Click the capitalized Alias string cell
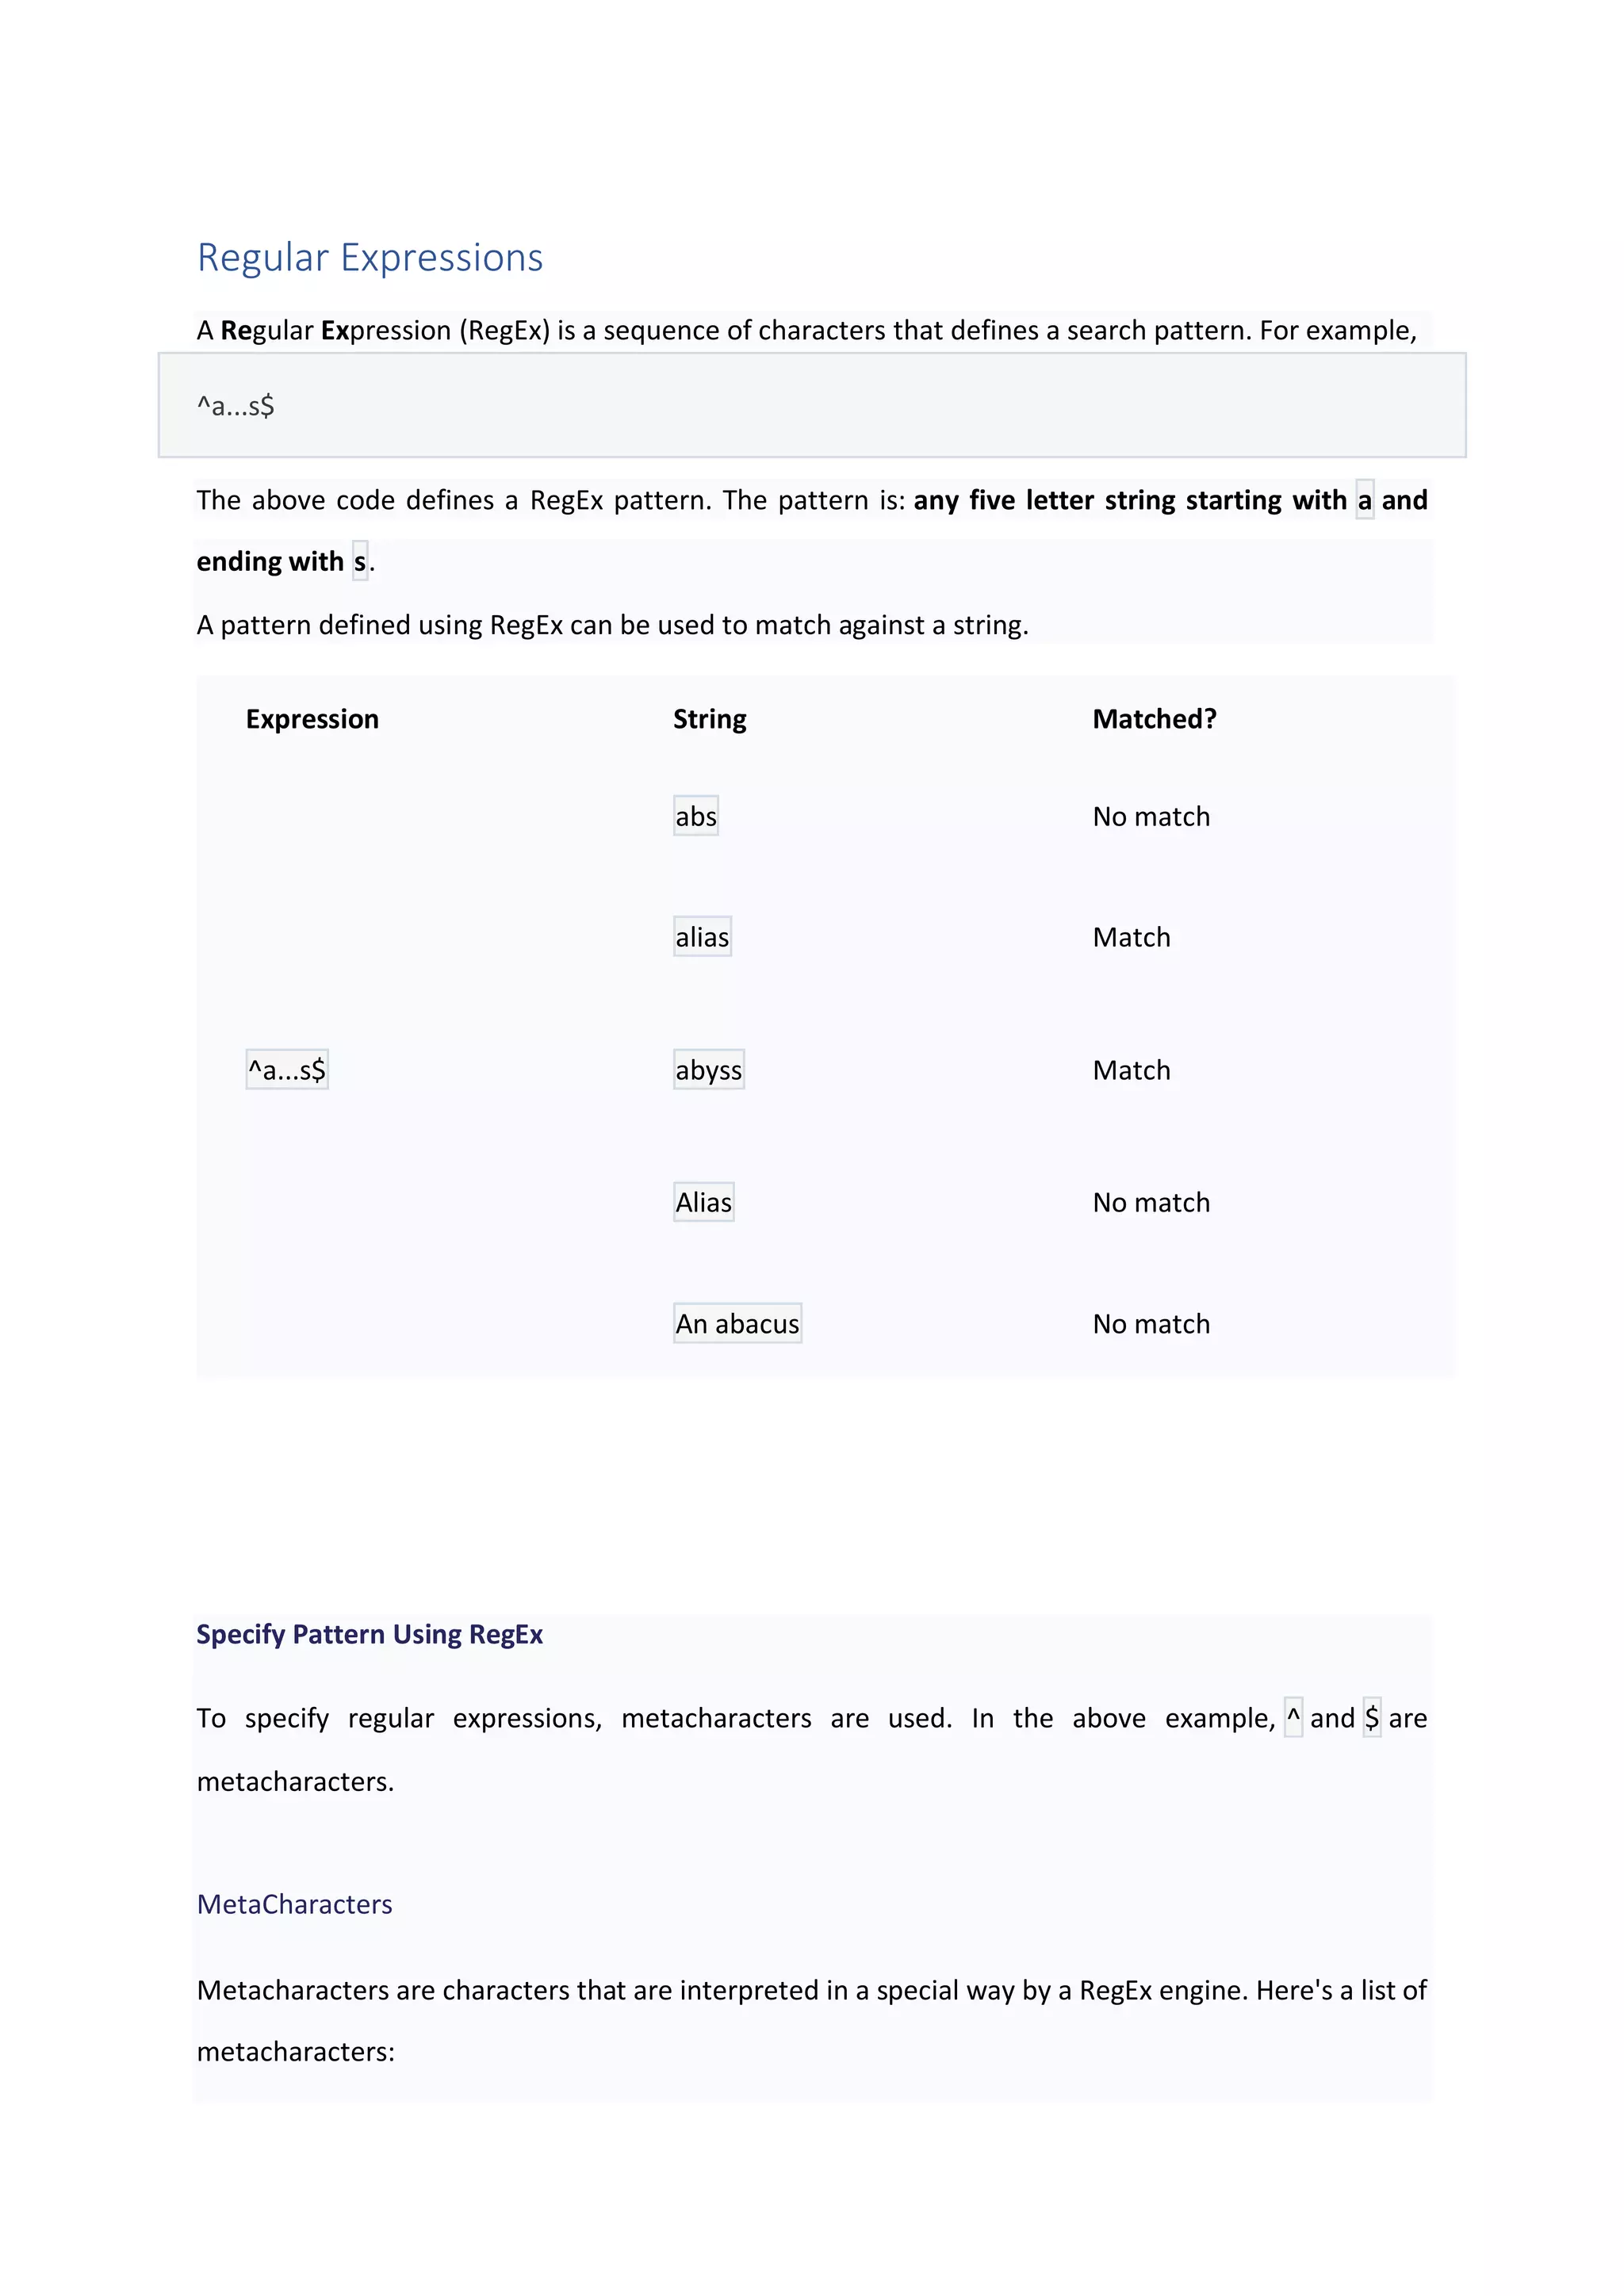Image resolution: width=1624 pixels, height=2296 pixels. tap(704, 1202)
